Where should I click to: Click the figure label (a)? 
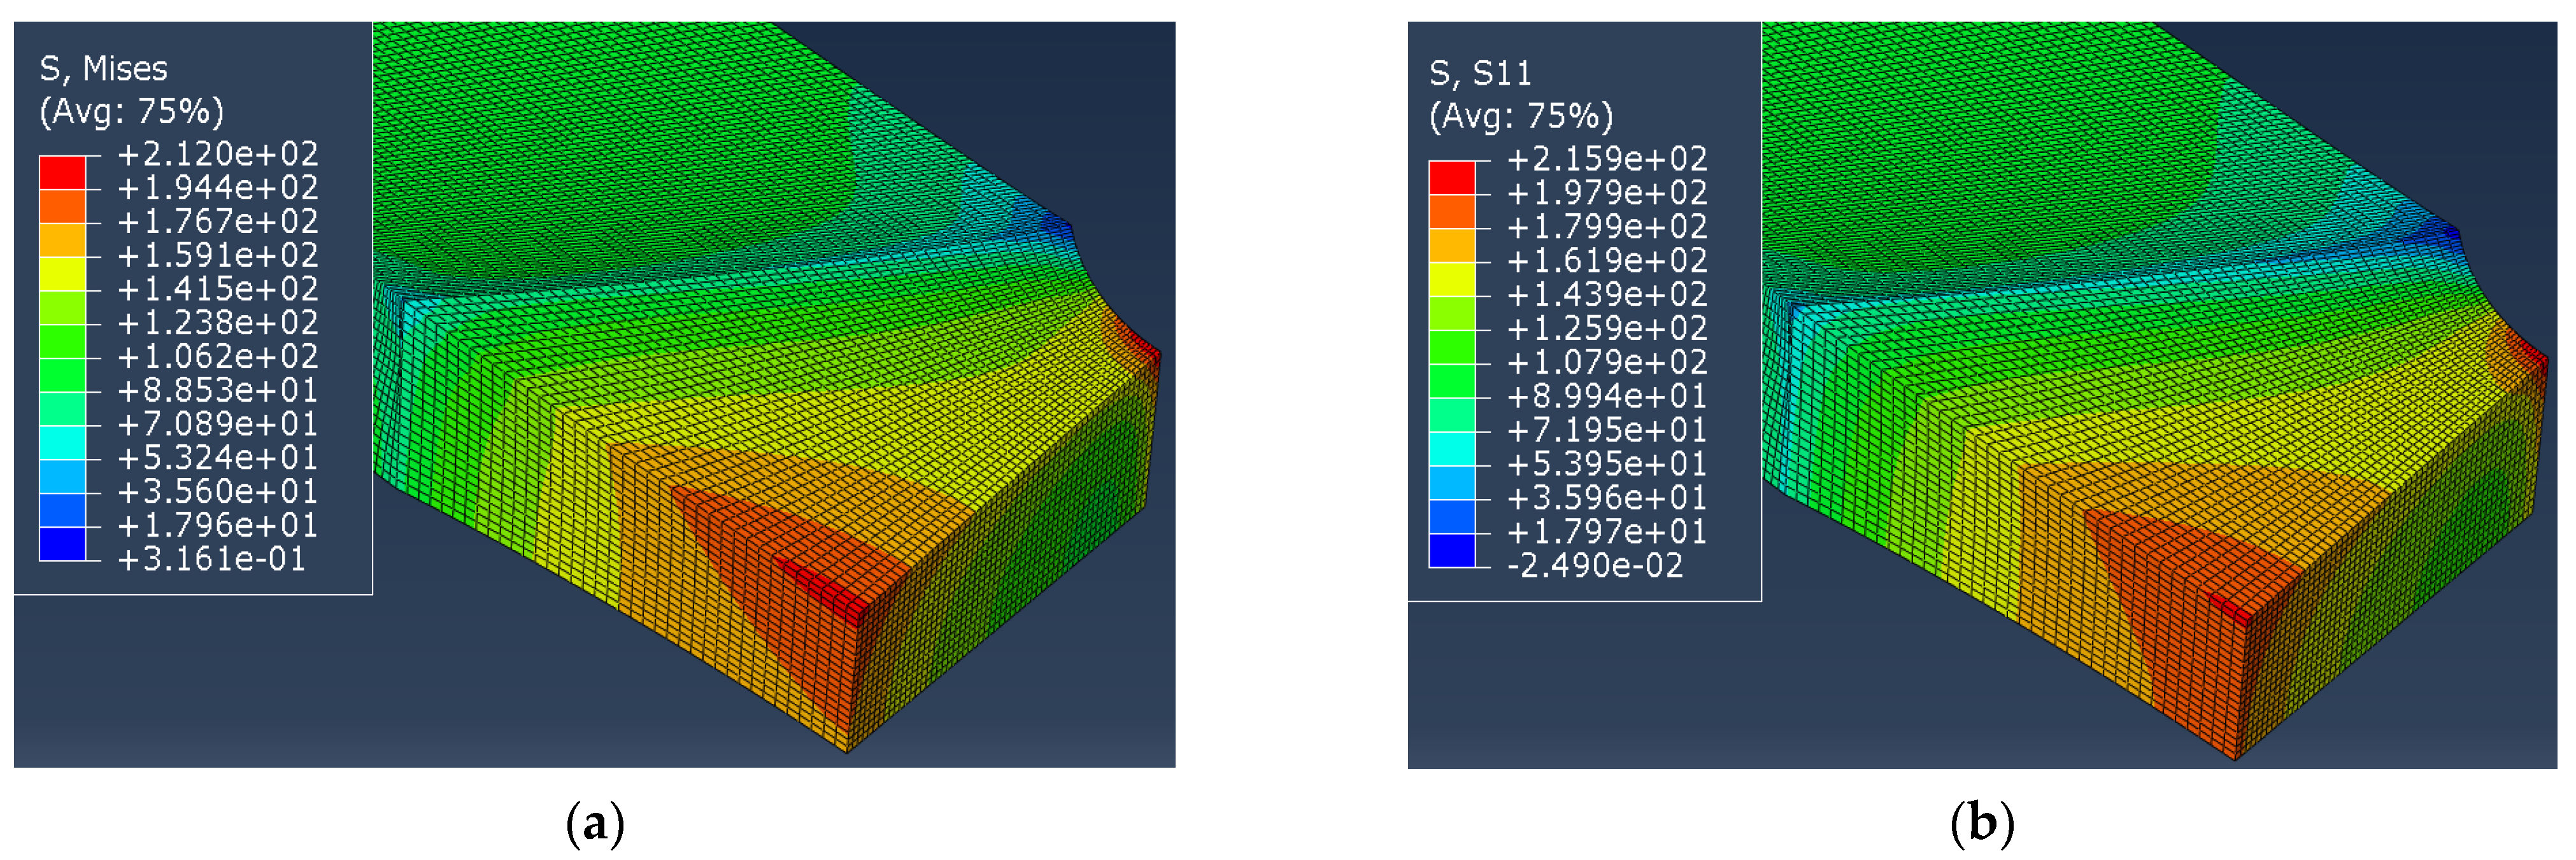coord(595,825)
